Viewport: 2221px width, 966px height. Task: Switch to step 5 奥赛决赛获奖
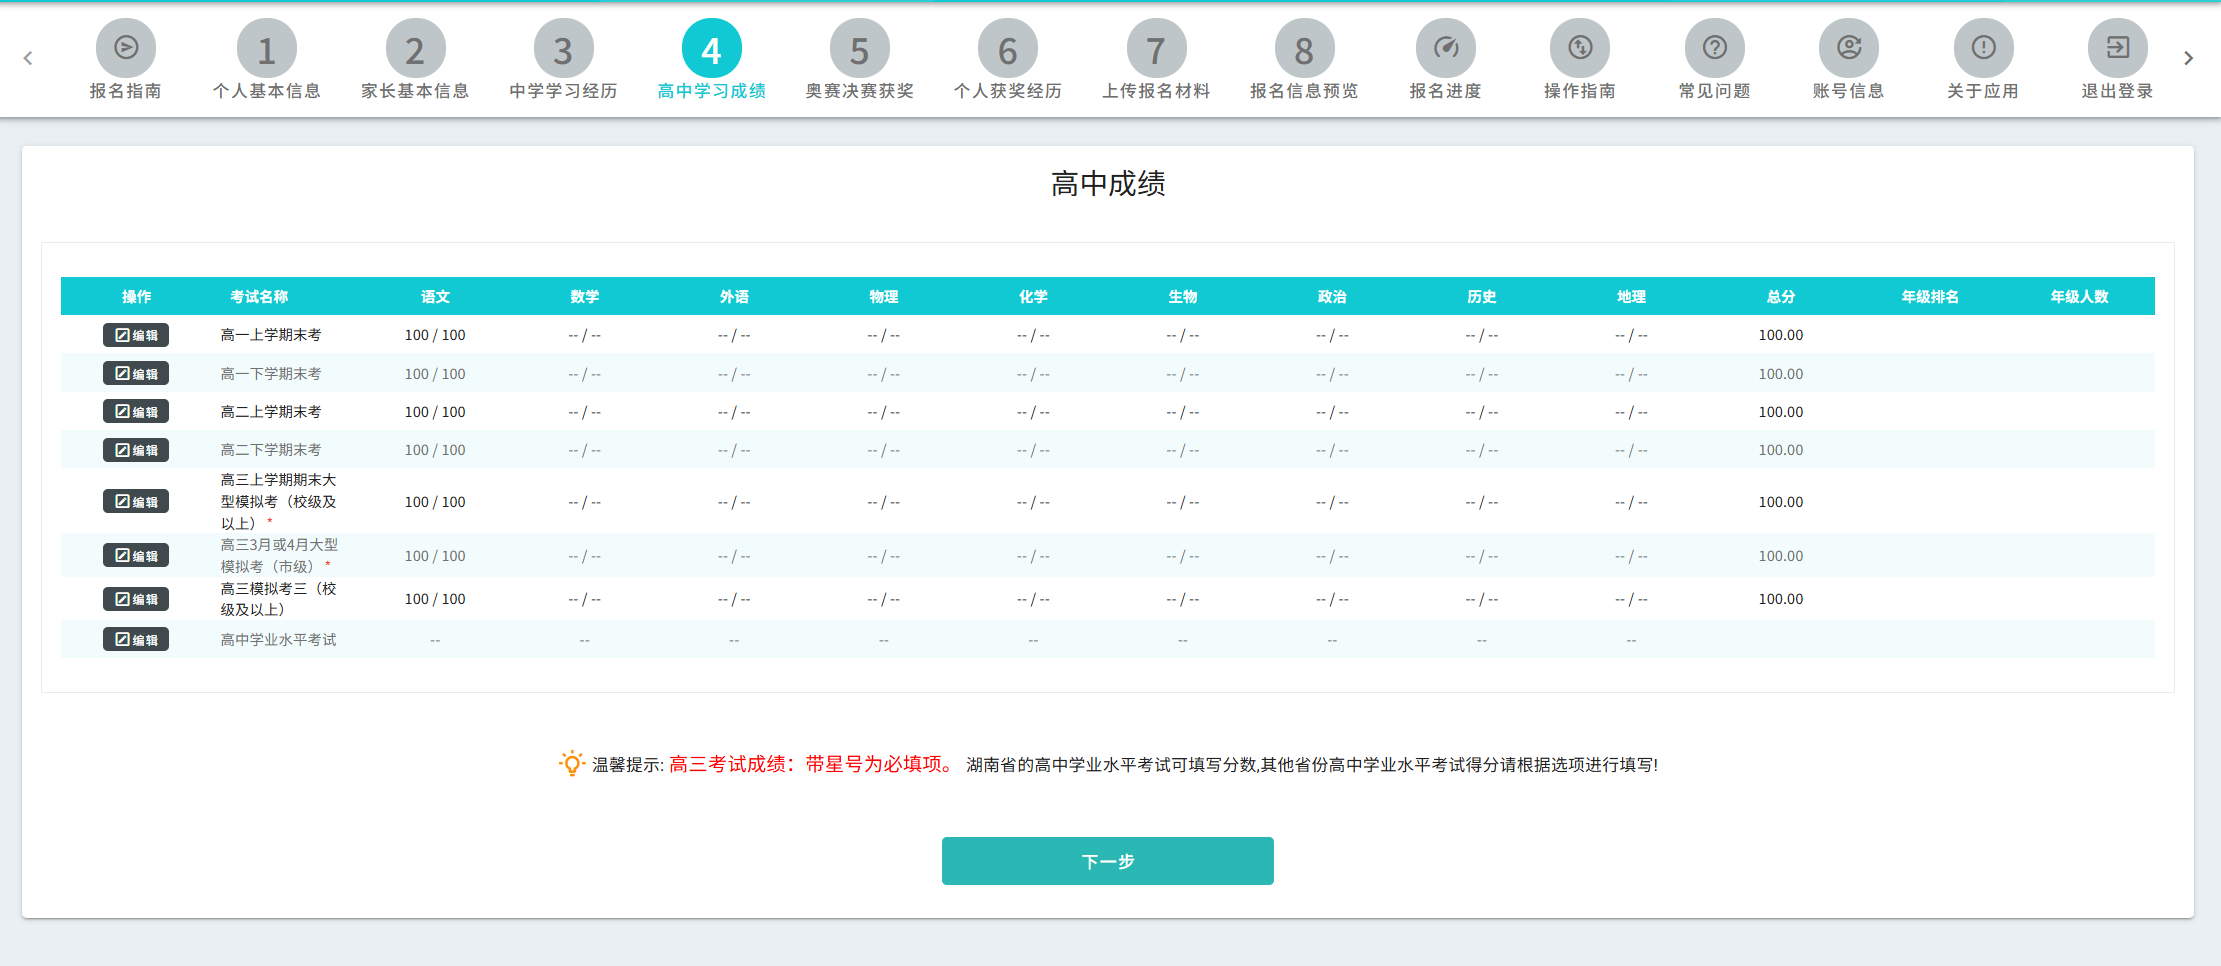coord(859,50)
